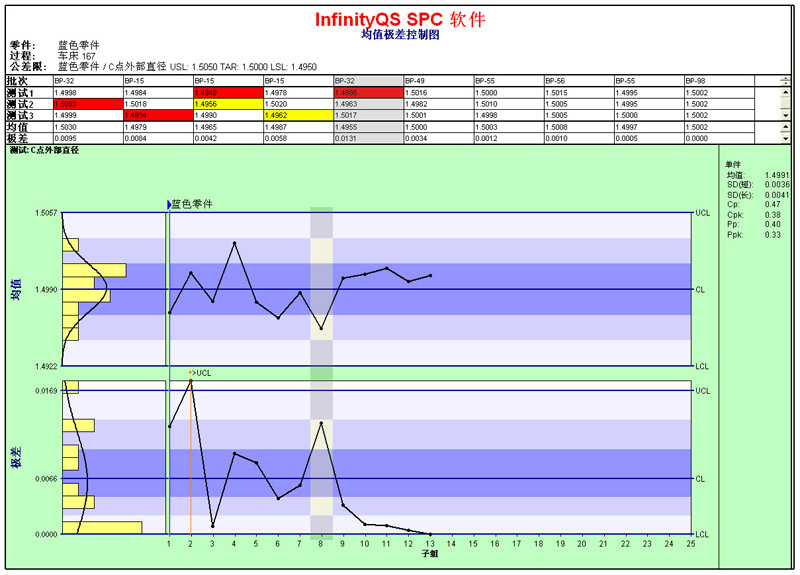This screenshot has width=800, height=575.
Task: Select the yellow cell 1.4956
Action: pos(228,104)
